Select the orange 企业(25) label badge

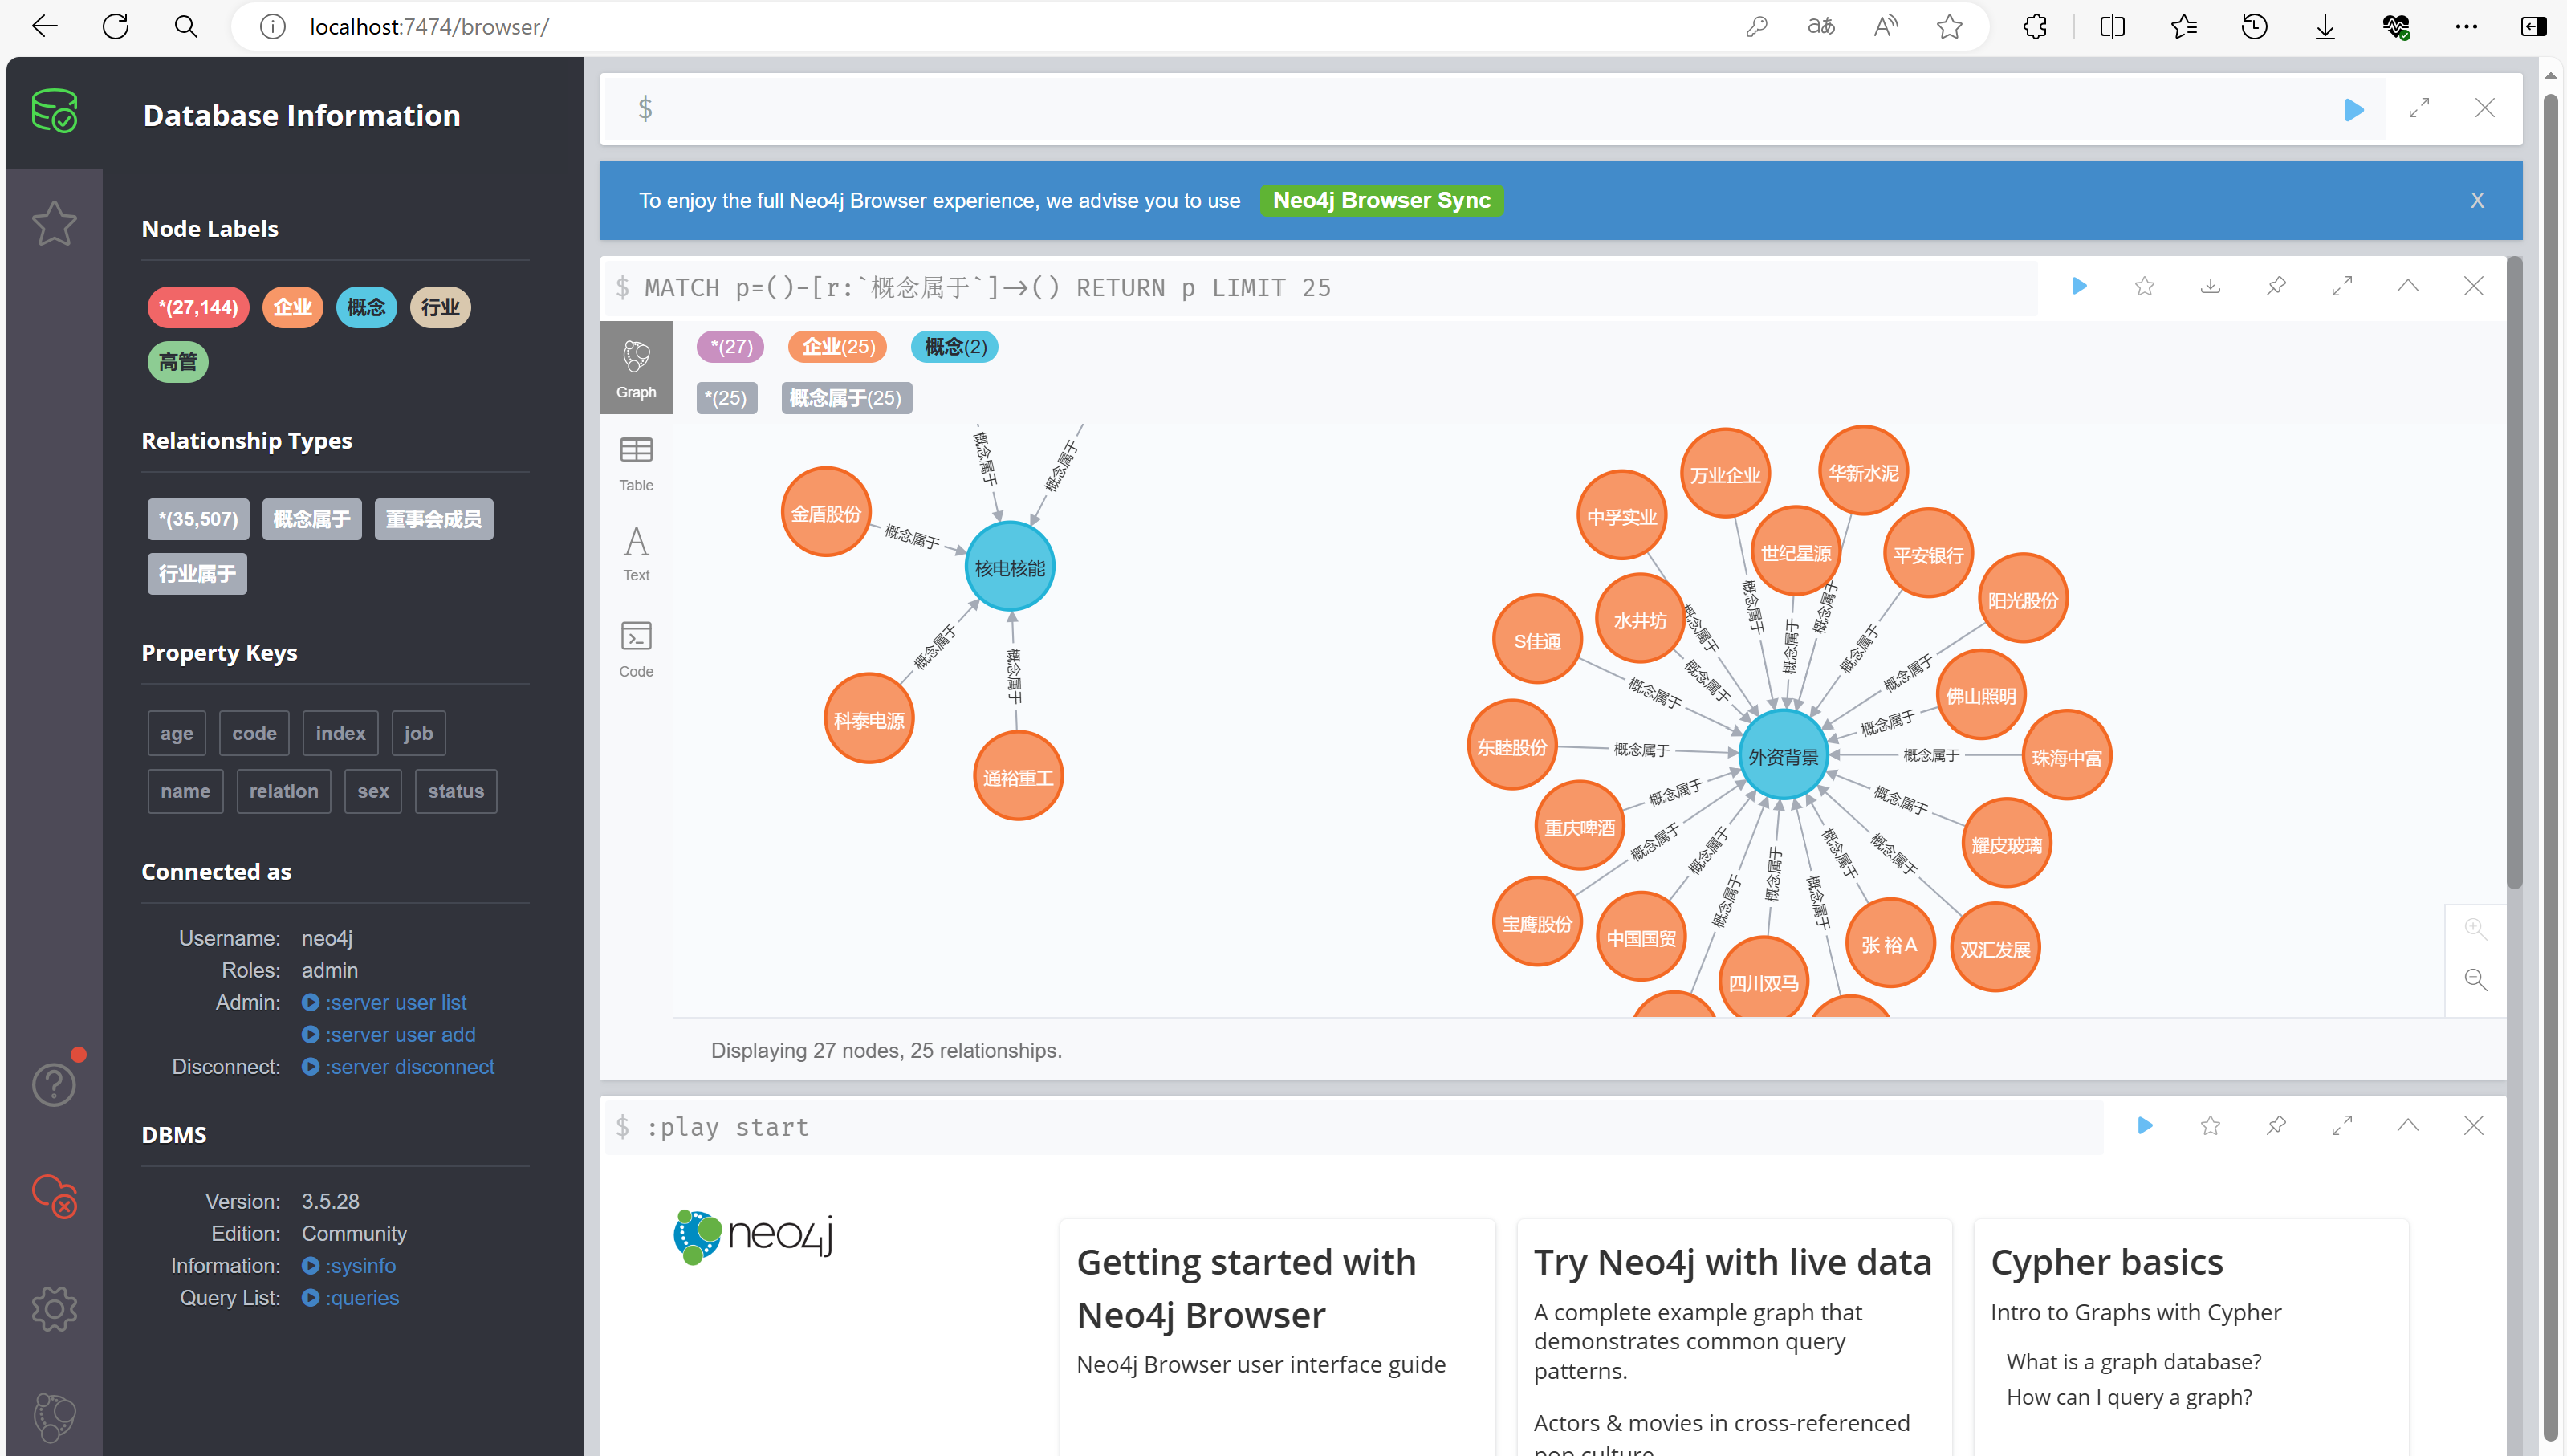[837, 347]
